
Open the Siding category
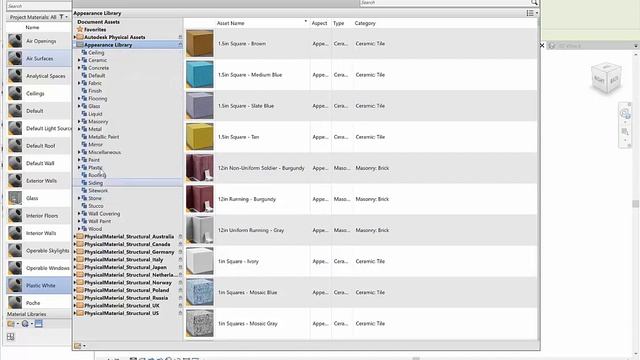click(95, 183)
